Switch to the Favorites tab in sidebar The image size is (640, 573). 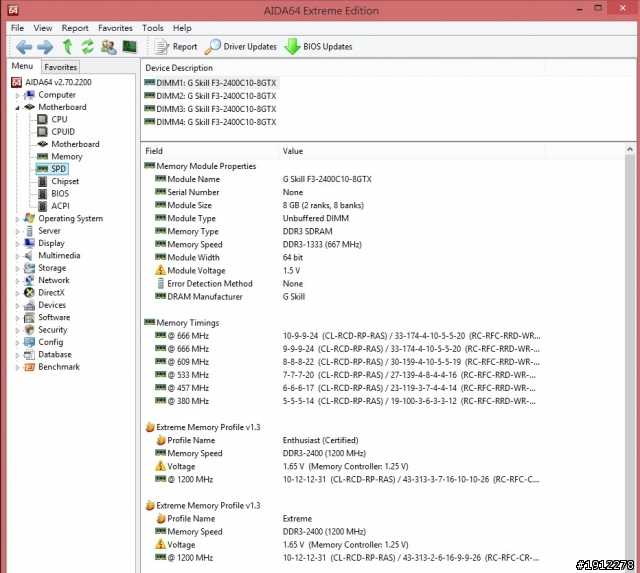point(60,67)
